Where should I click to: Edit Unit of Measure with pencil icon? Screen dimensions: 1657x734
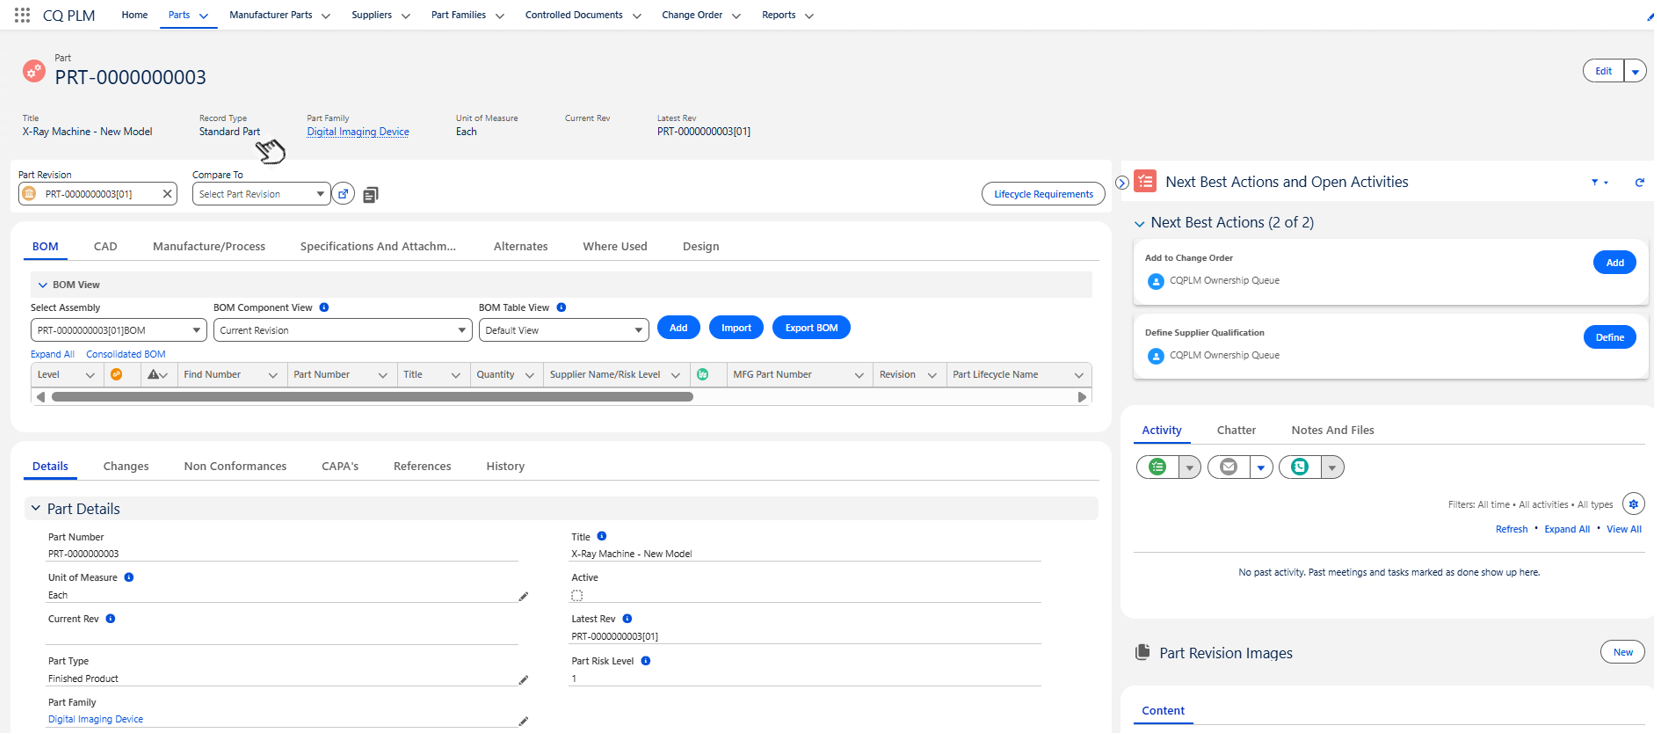[x=523, y=596]
